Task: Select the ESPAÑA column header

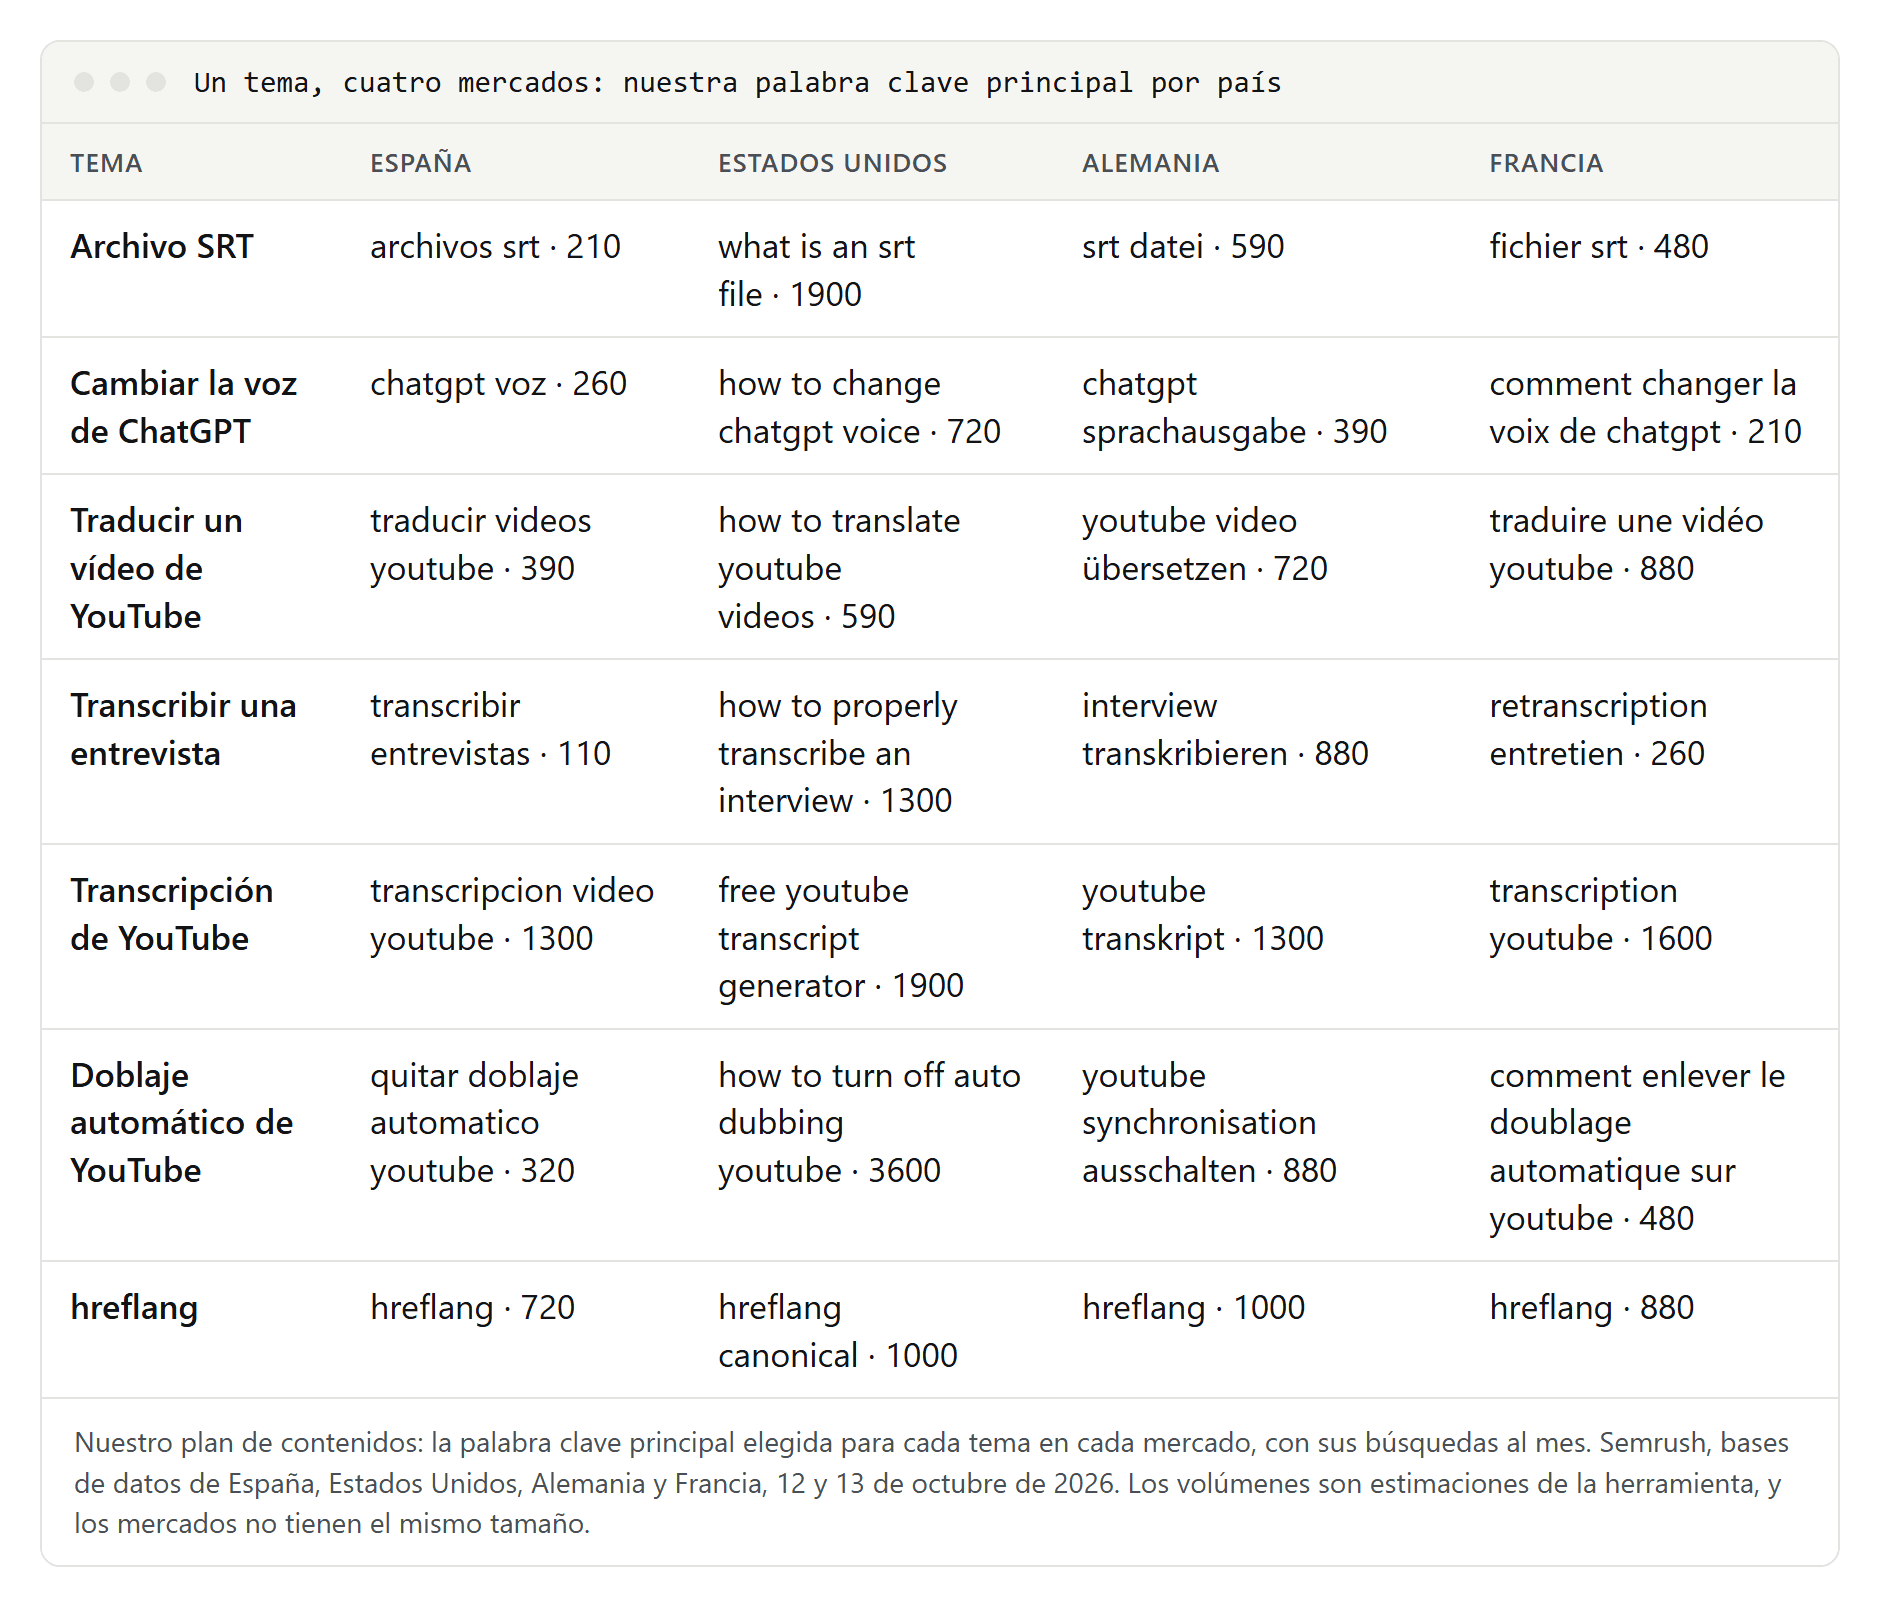Action: point(420,163)
